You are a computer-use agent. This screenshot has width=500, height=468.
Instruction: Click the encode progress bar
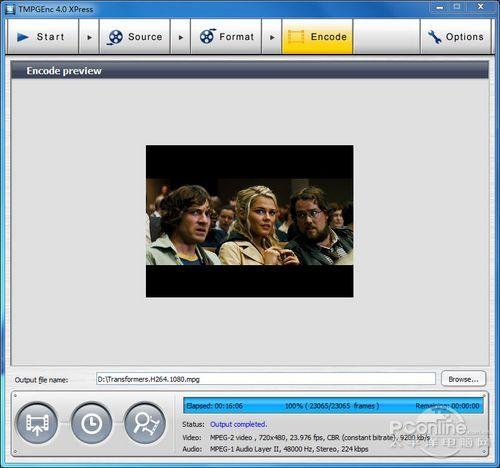coord(333,406)
